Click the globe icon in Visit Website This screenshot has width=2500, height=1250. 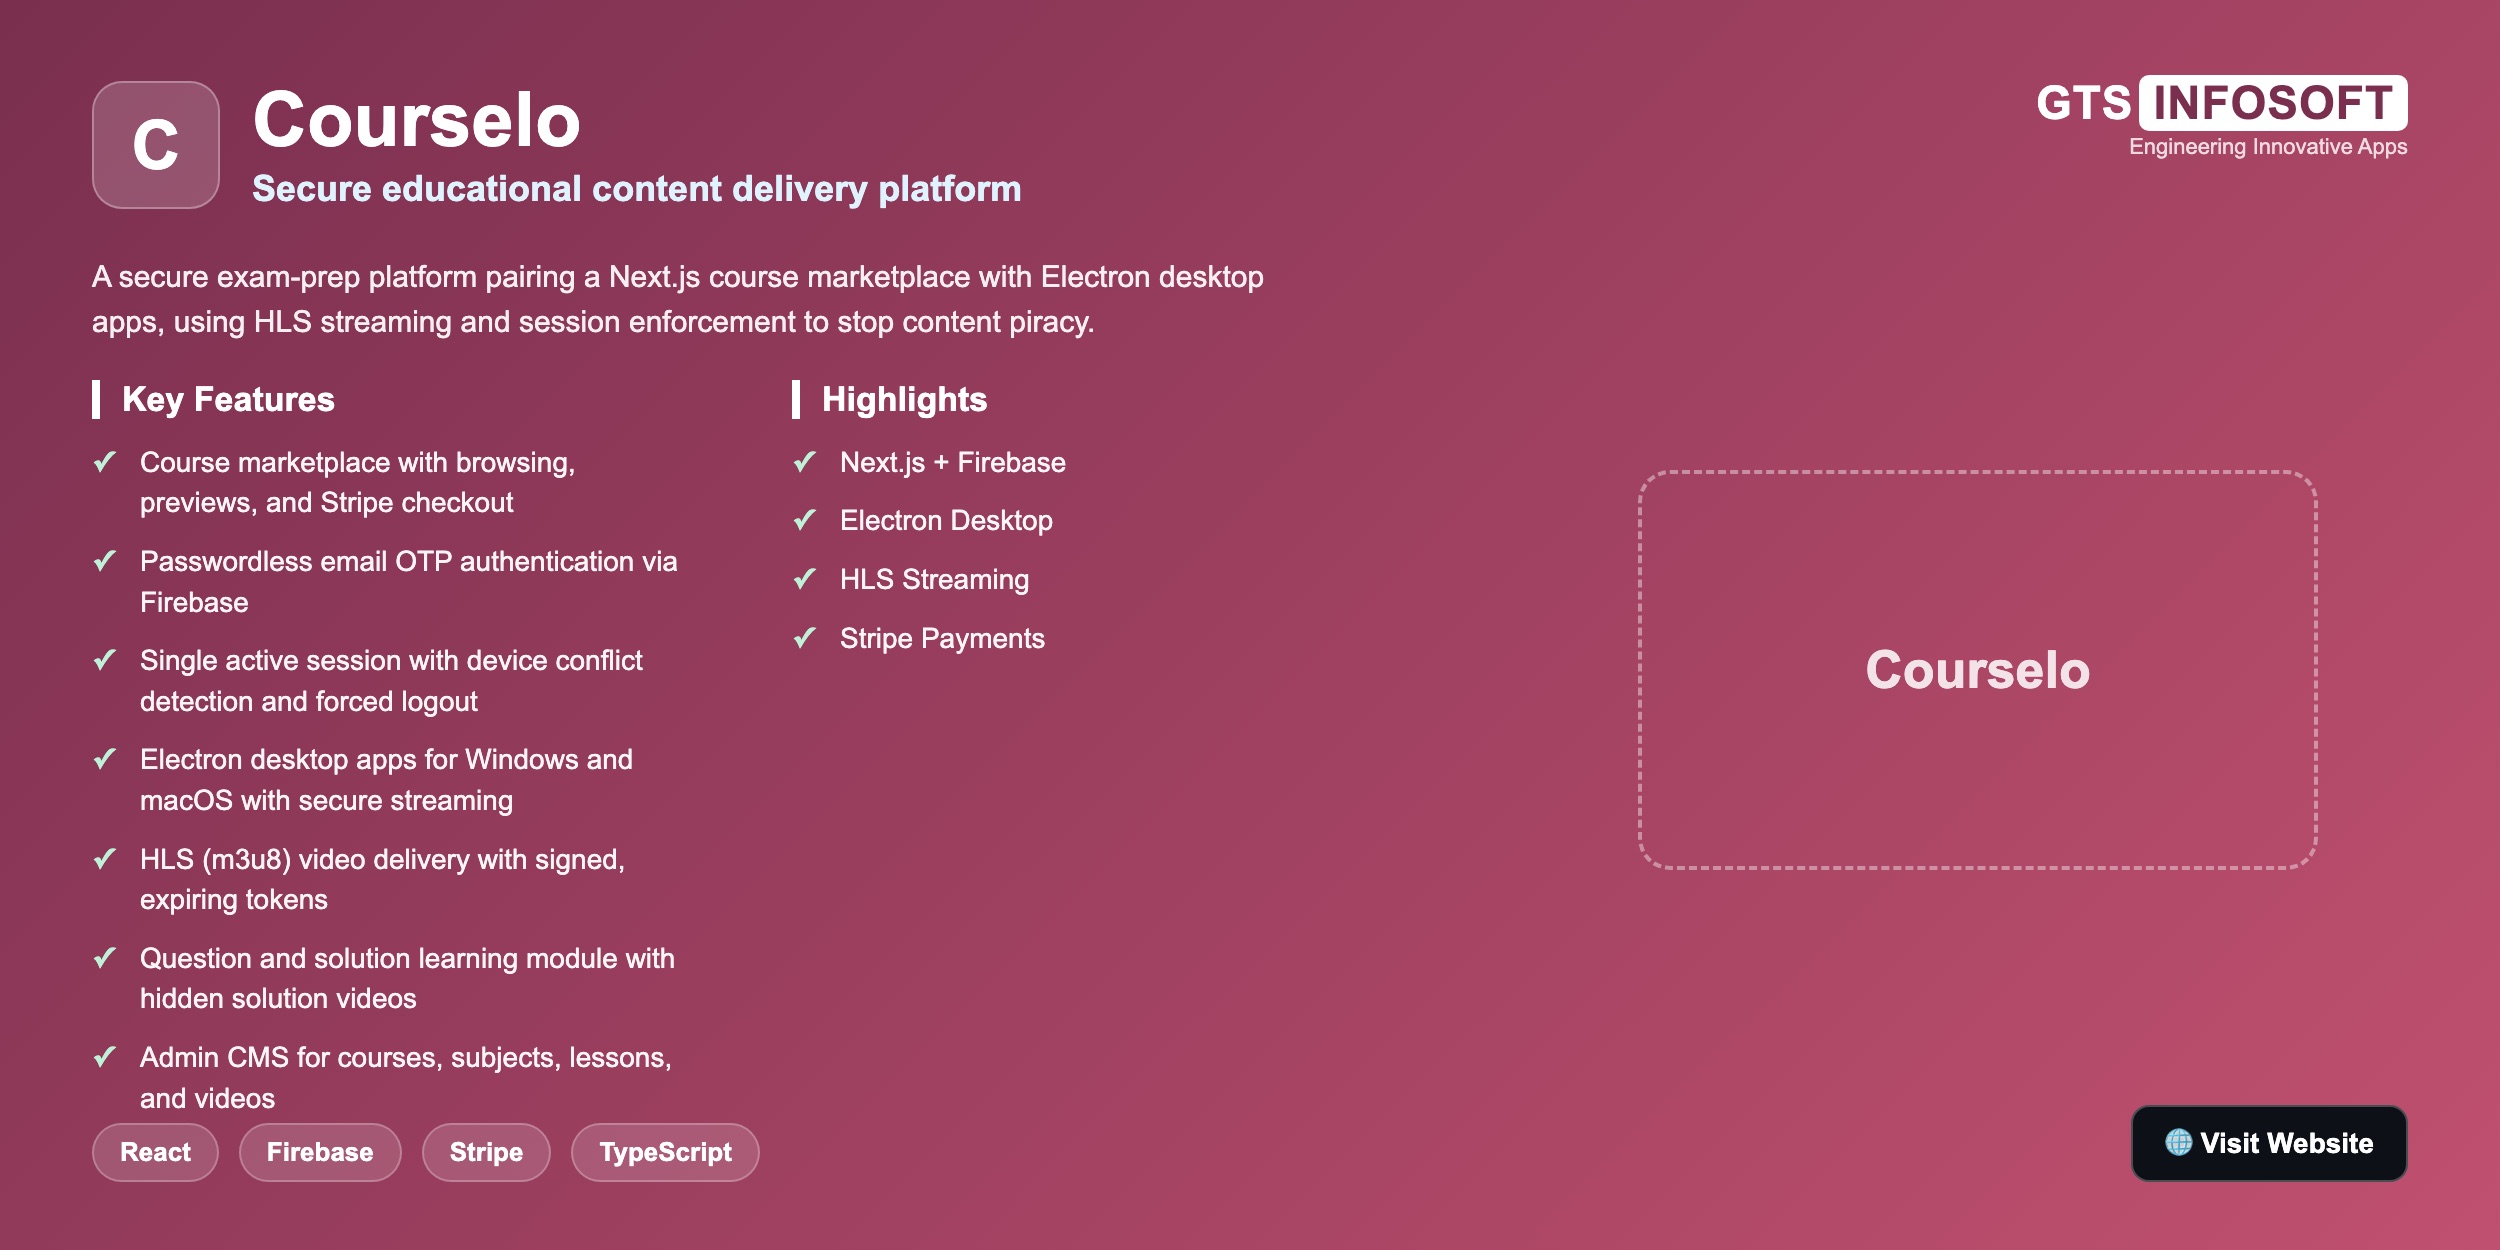(x=2179, y=1143)
